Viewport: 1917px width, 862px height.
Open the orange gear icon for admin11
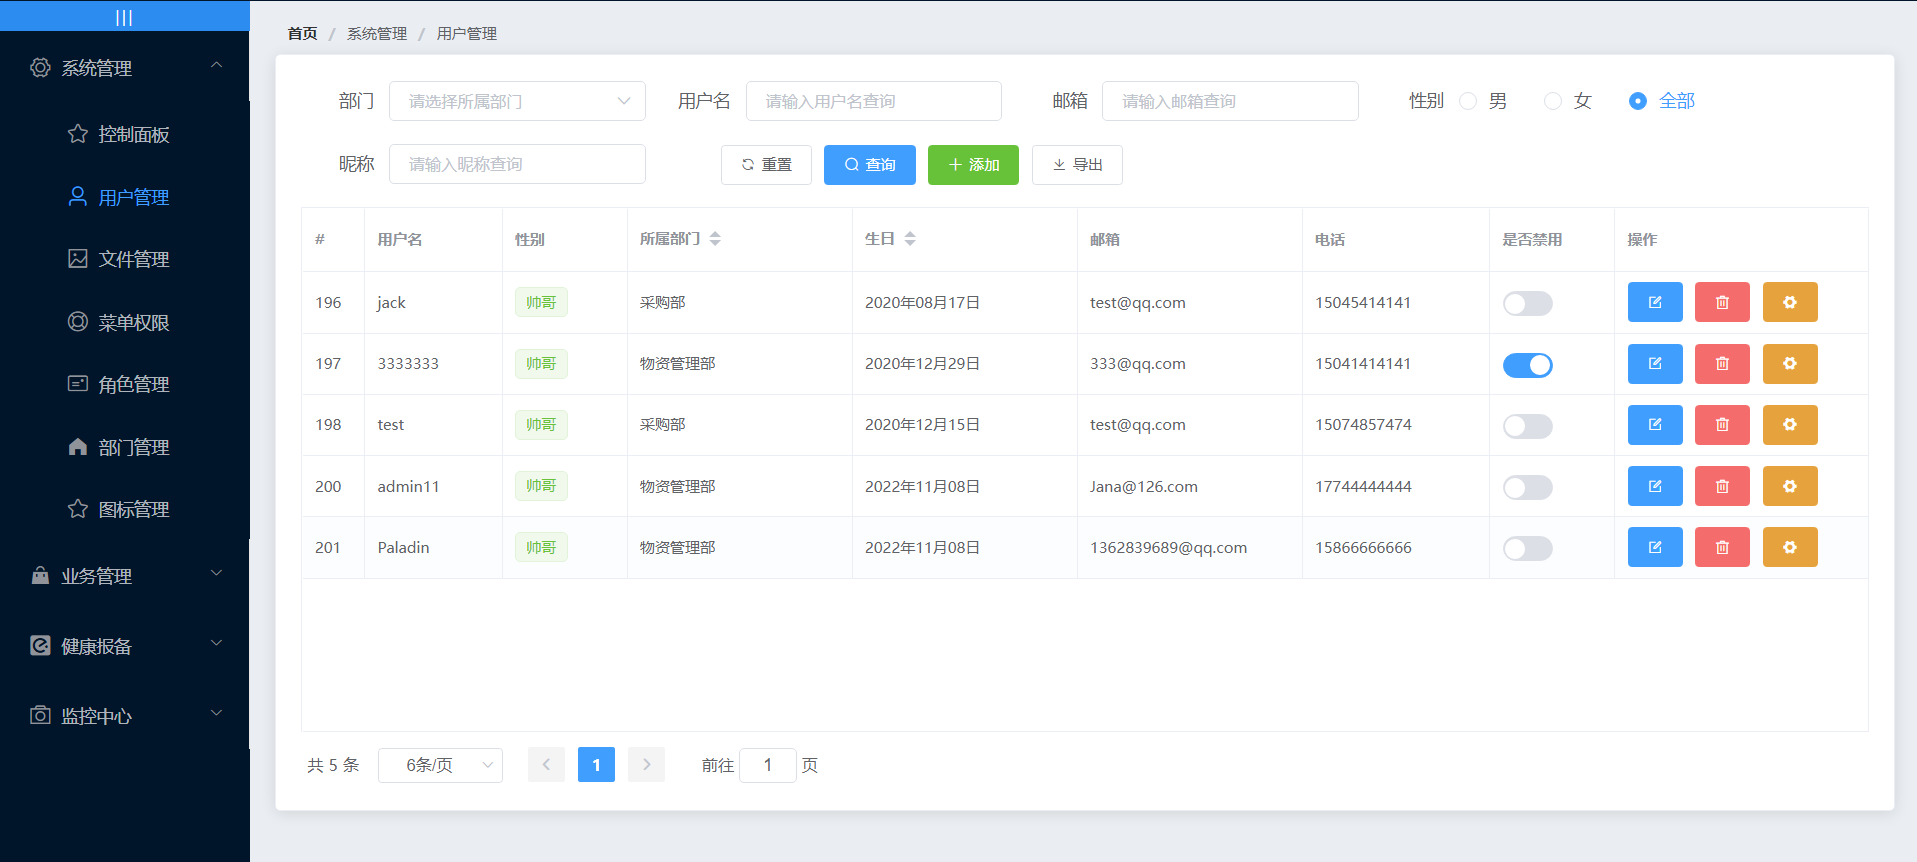click(x=1790, y=486)
